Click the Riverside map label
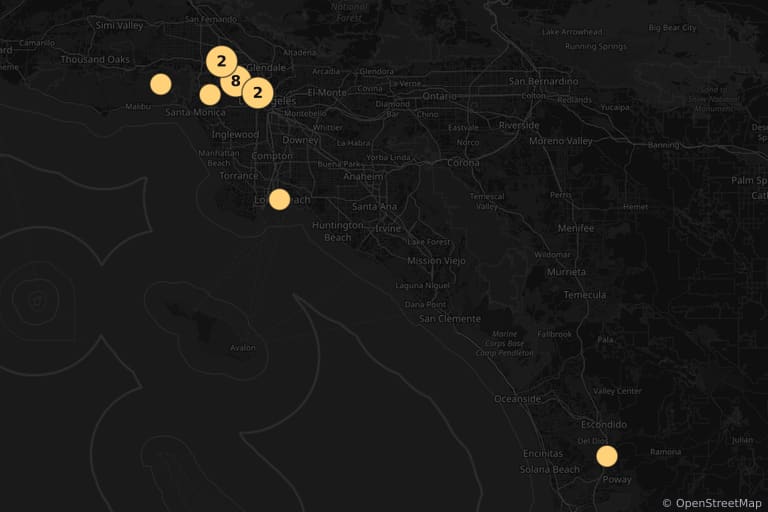768x512 pixels. tap(519, 125)
